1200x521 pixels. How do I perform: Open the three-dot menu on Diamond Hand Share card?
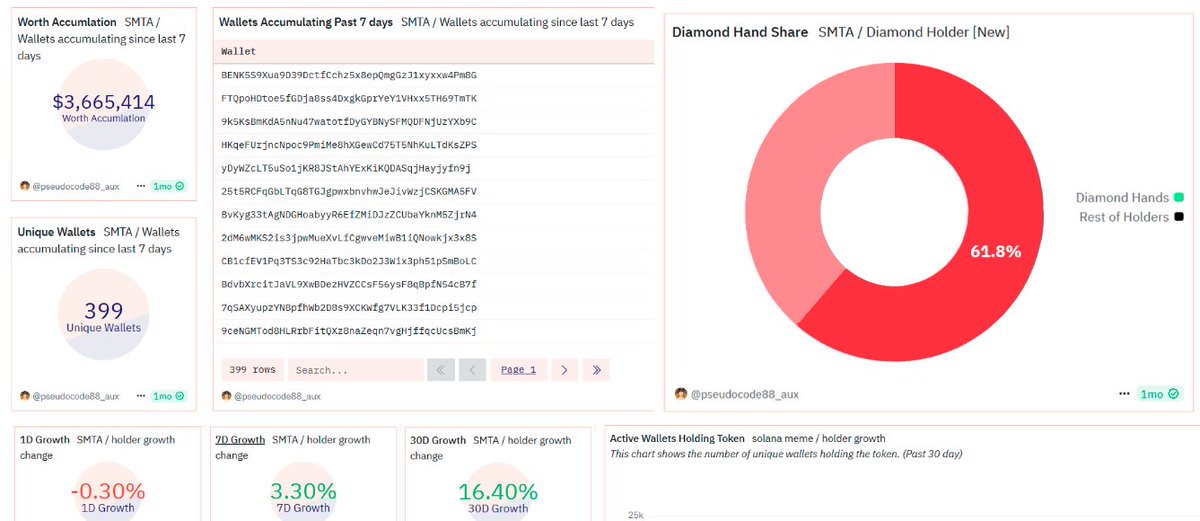pyautogui.click(x=1124, y=394)
